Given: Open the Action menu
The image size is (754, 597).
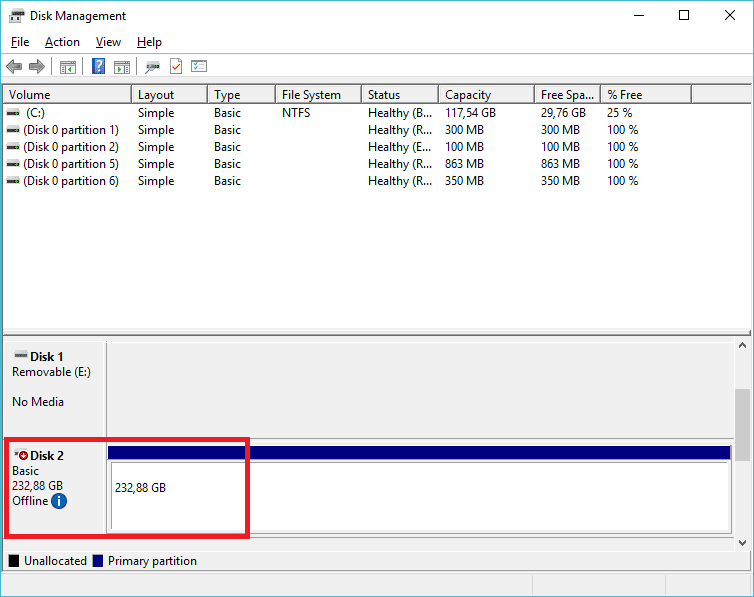Looking at the screenshot, I should coord(62,42).
